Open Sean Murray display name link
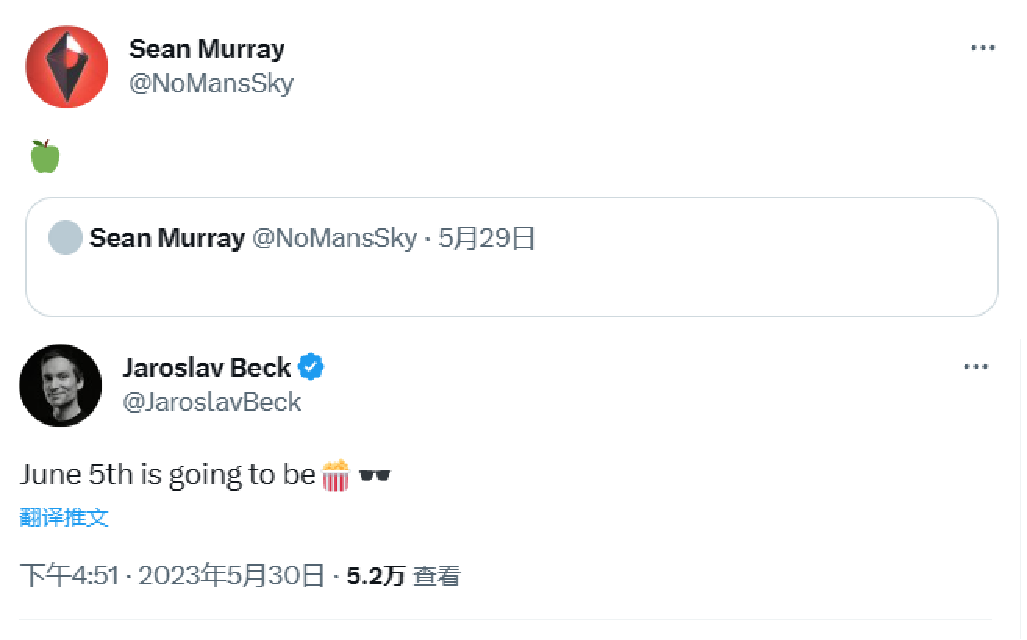 207,49
